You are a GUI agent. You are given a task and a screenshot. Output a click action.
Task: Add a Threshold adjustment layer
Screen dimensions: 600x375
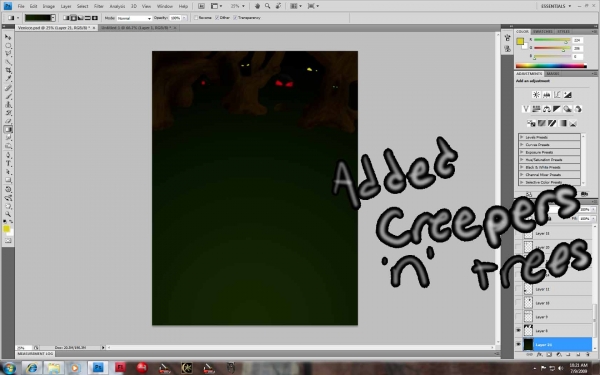click(552, 123)
